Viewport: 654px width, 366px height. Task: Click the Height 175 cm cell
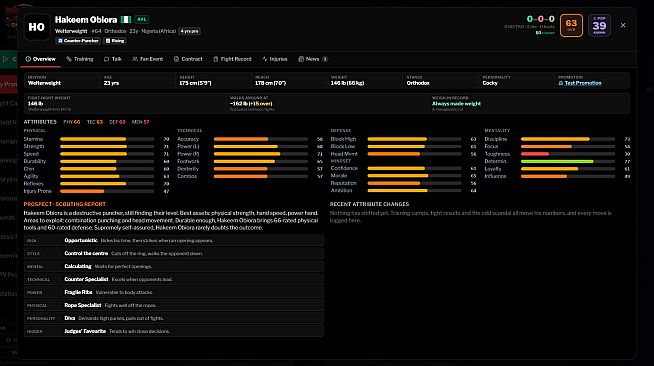click(213, 80)
